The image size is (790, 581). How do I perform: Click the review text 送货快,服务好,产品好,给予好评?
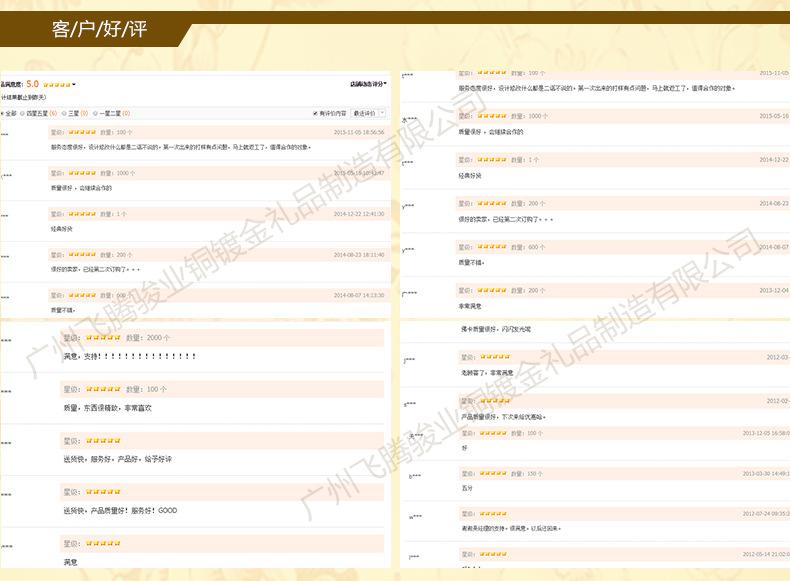[x=117, y=459]
